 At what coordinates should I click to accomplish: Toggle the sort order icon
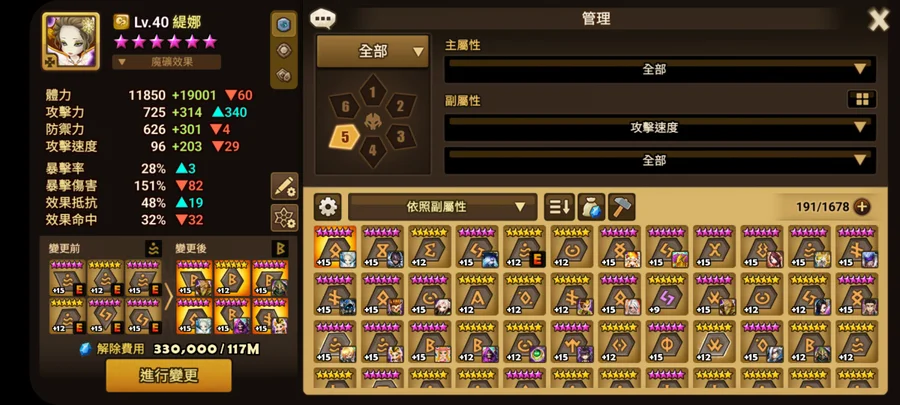coord(559,207)
